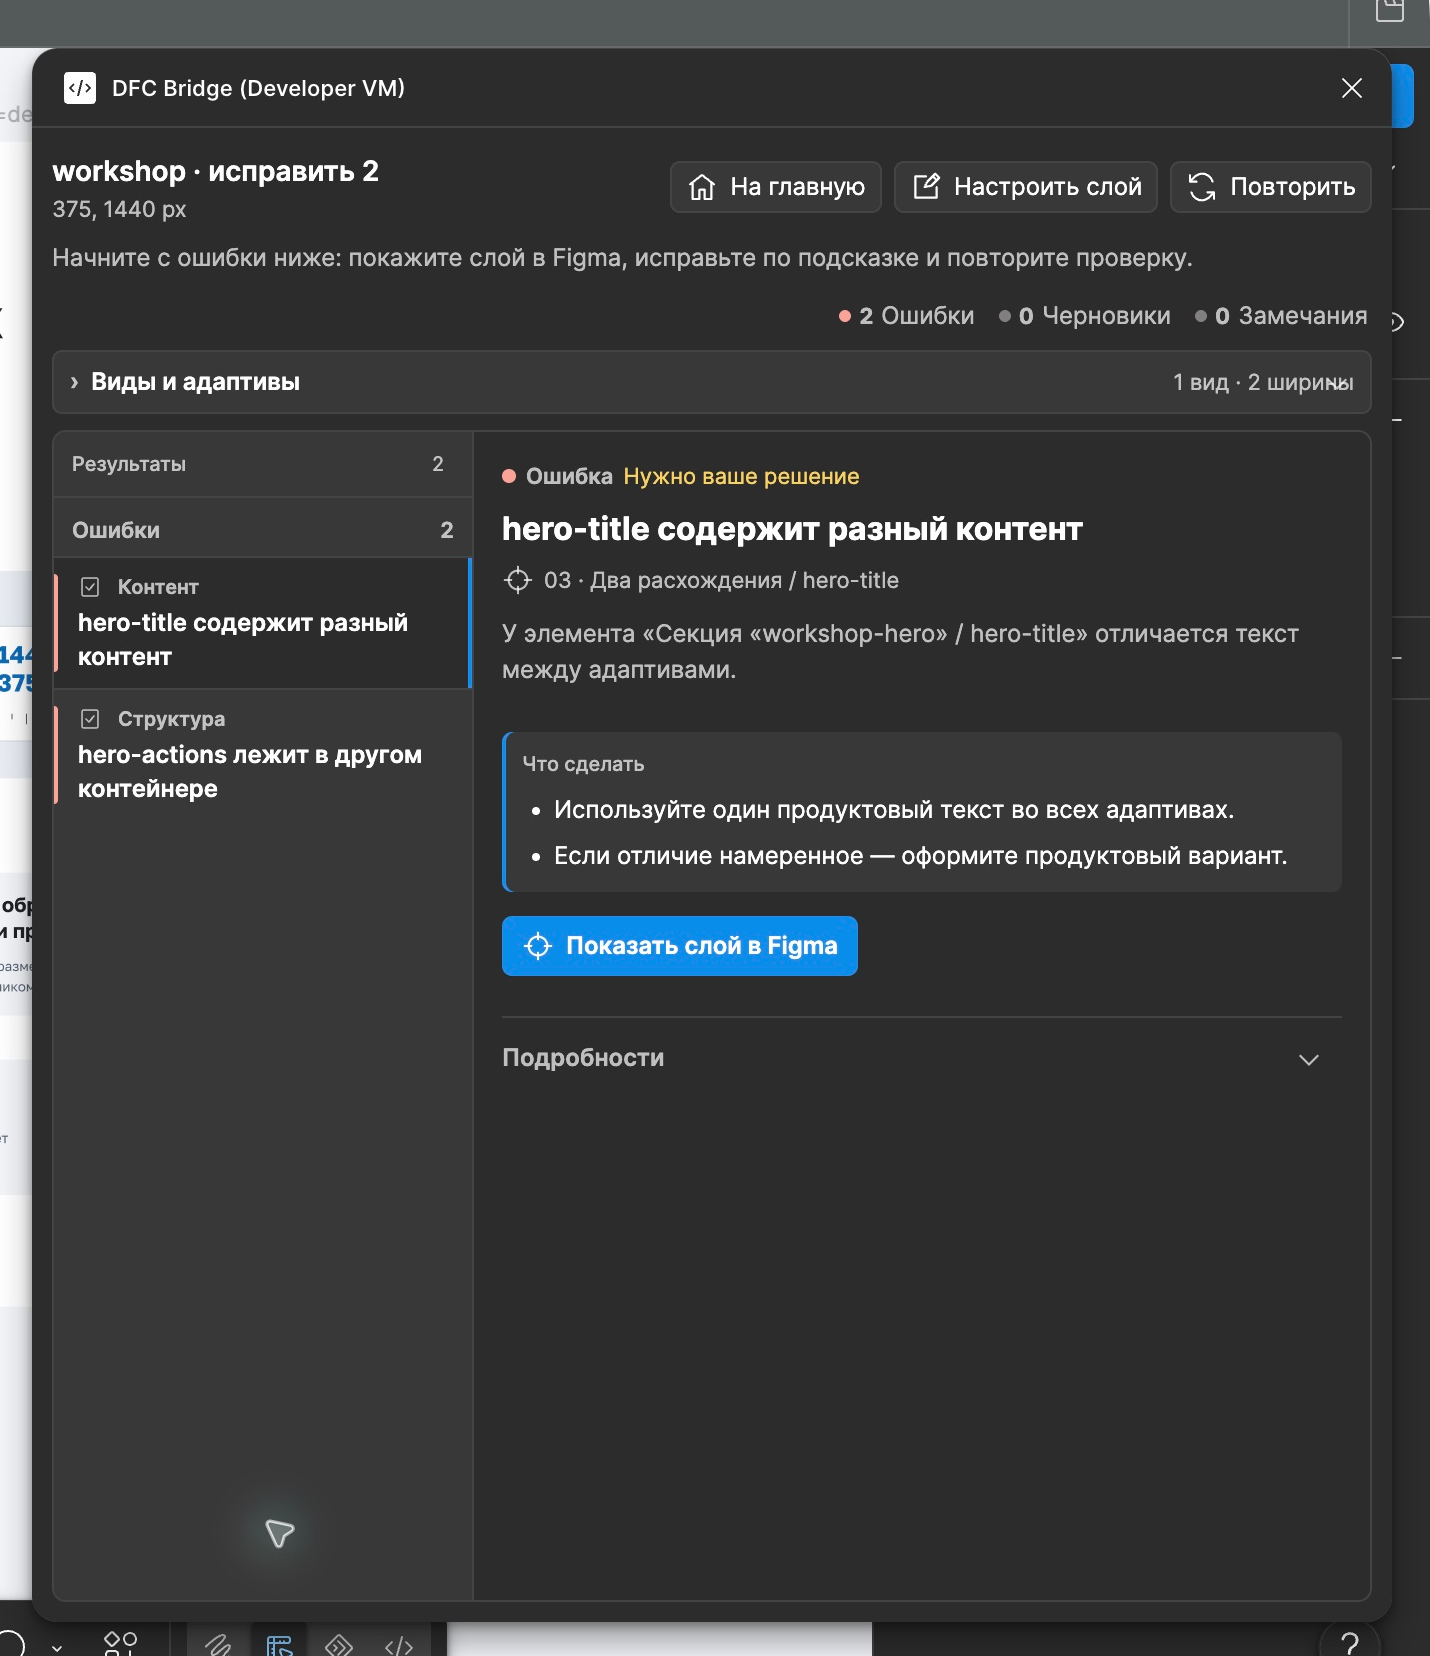Go to the home screen via На главную
1430x1656 pixels.
pyautogui.click(x=776, y=187)
